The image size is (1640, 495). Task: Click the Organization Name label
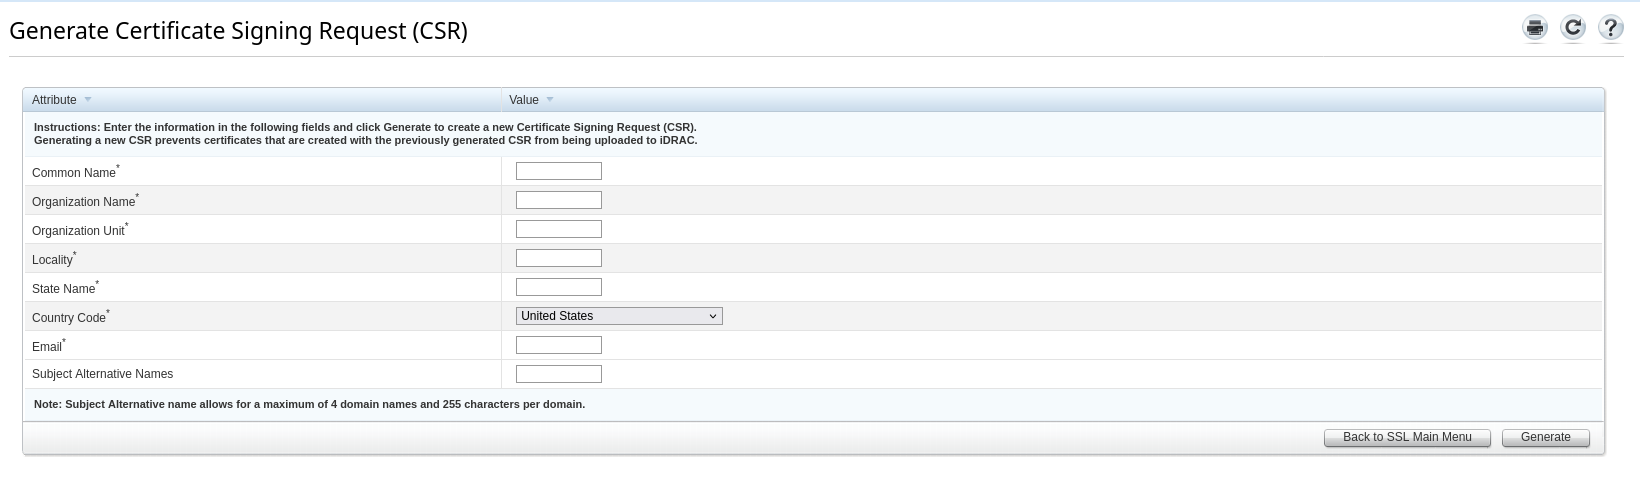pos(85,201)
